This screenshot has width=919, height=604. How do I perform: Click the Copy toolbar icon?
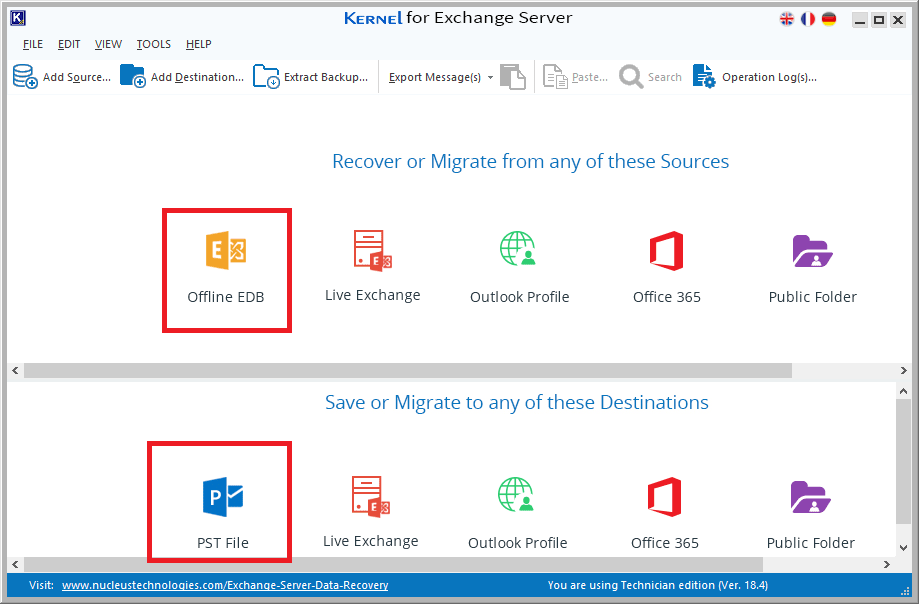[x=513, y=77]
